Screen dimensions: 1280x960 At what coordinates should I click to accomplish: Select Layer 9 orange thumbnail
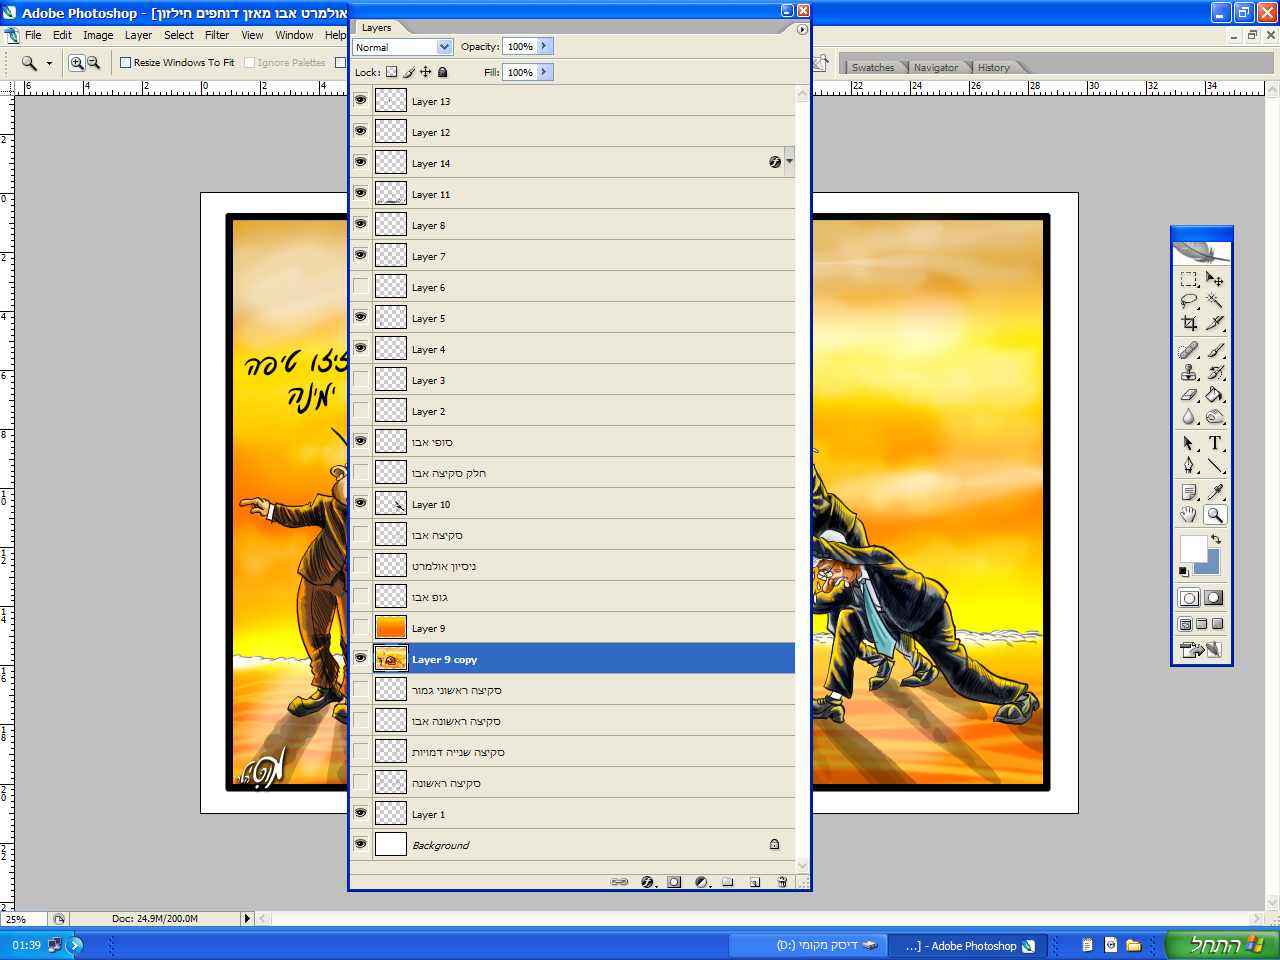tap(391, 627)
